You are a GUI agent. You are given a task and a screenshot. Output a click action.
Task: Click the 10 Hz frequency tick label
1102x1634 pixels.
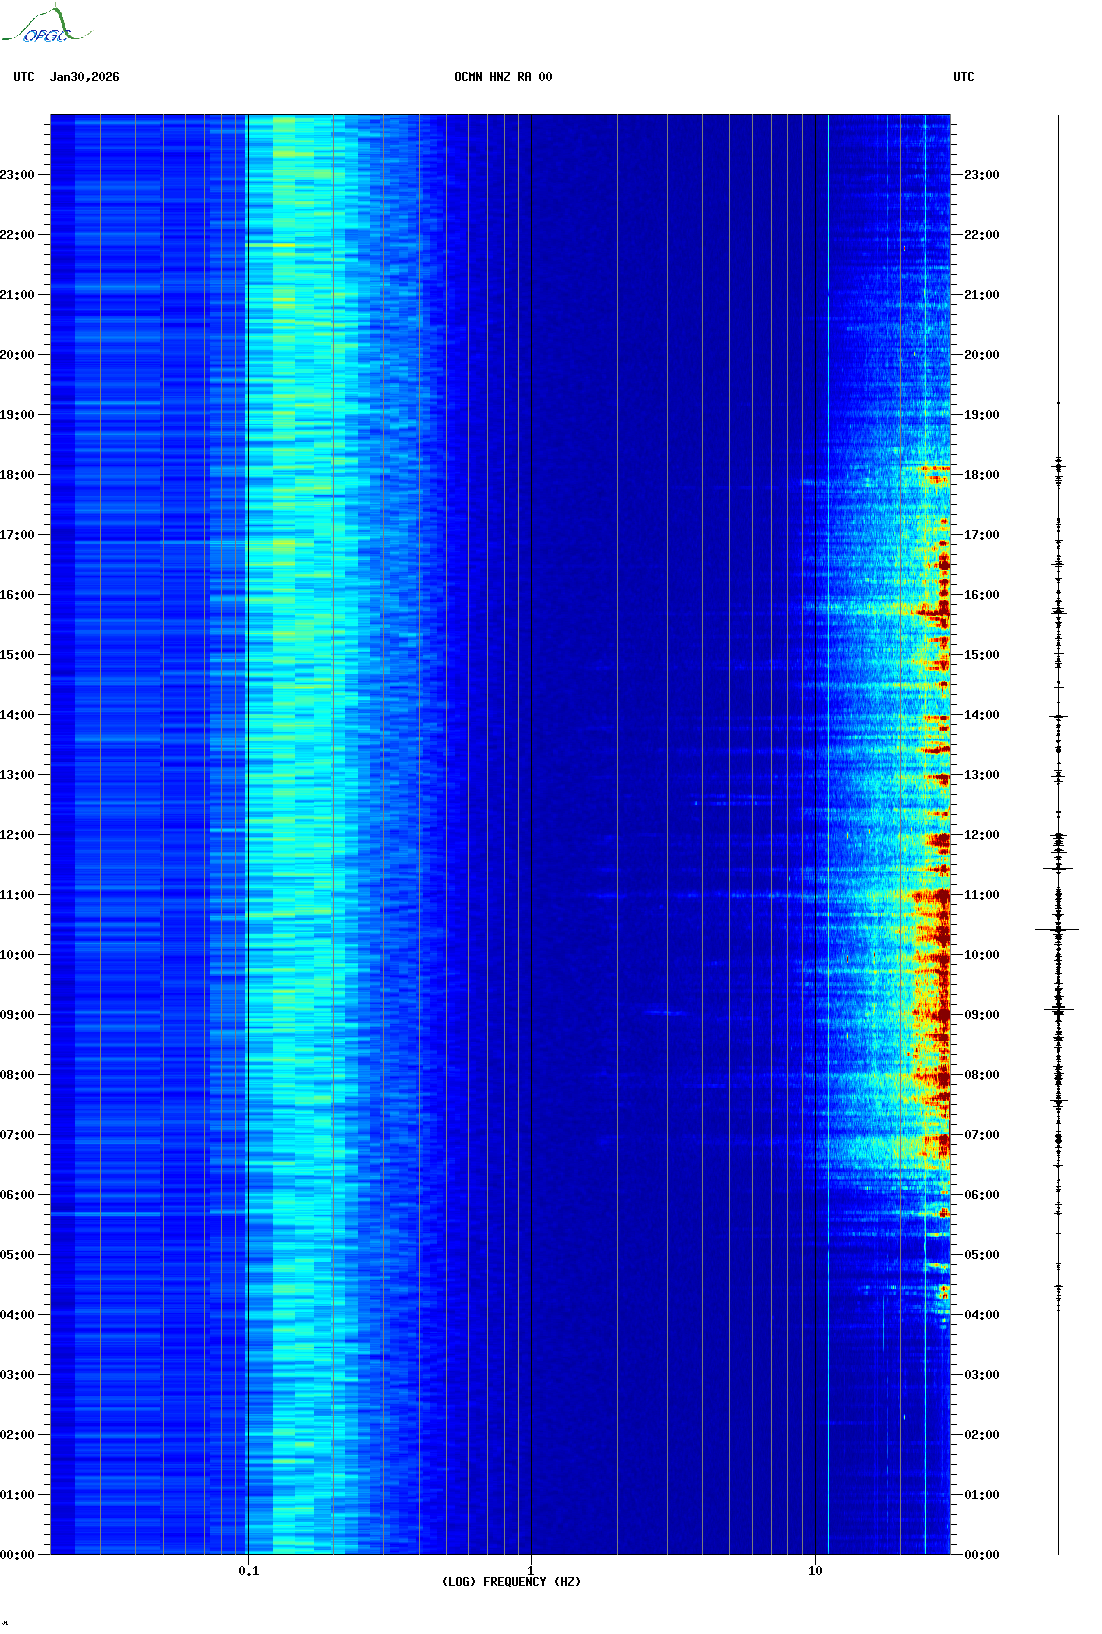[x=815, y=1571]
